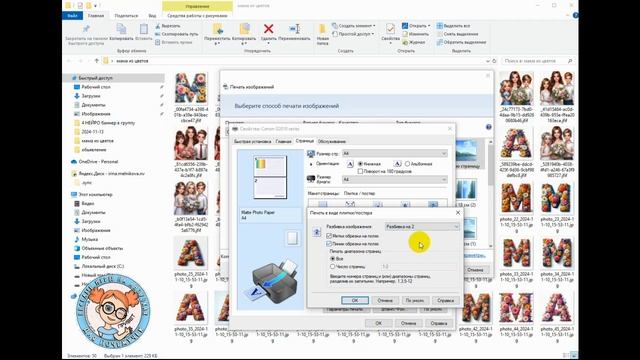Select Music (Музыка) in Explorer sidebar
Screen dimensions: 640x360
point(89,239)
